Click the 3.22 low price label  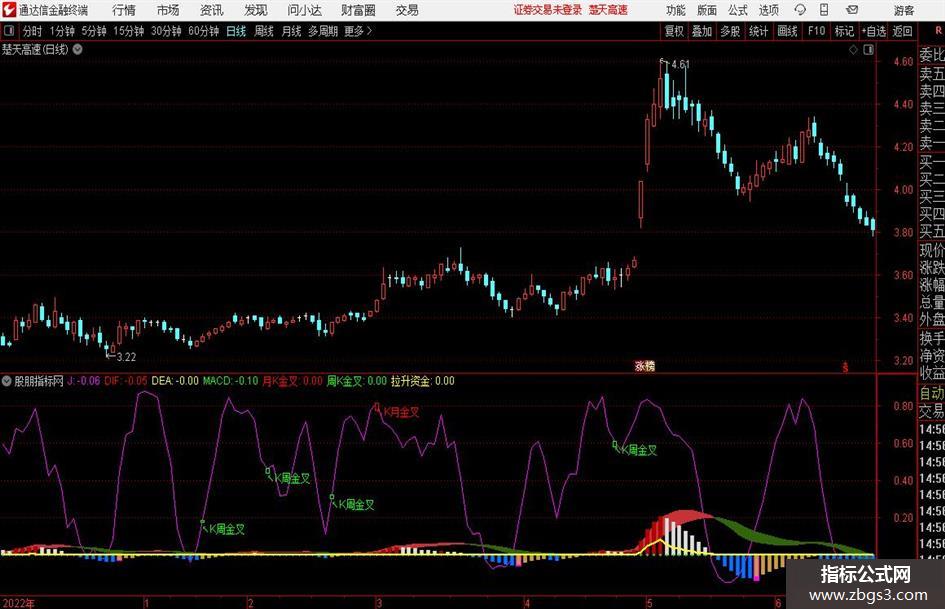tap(126, 357)
